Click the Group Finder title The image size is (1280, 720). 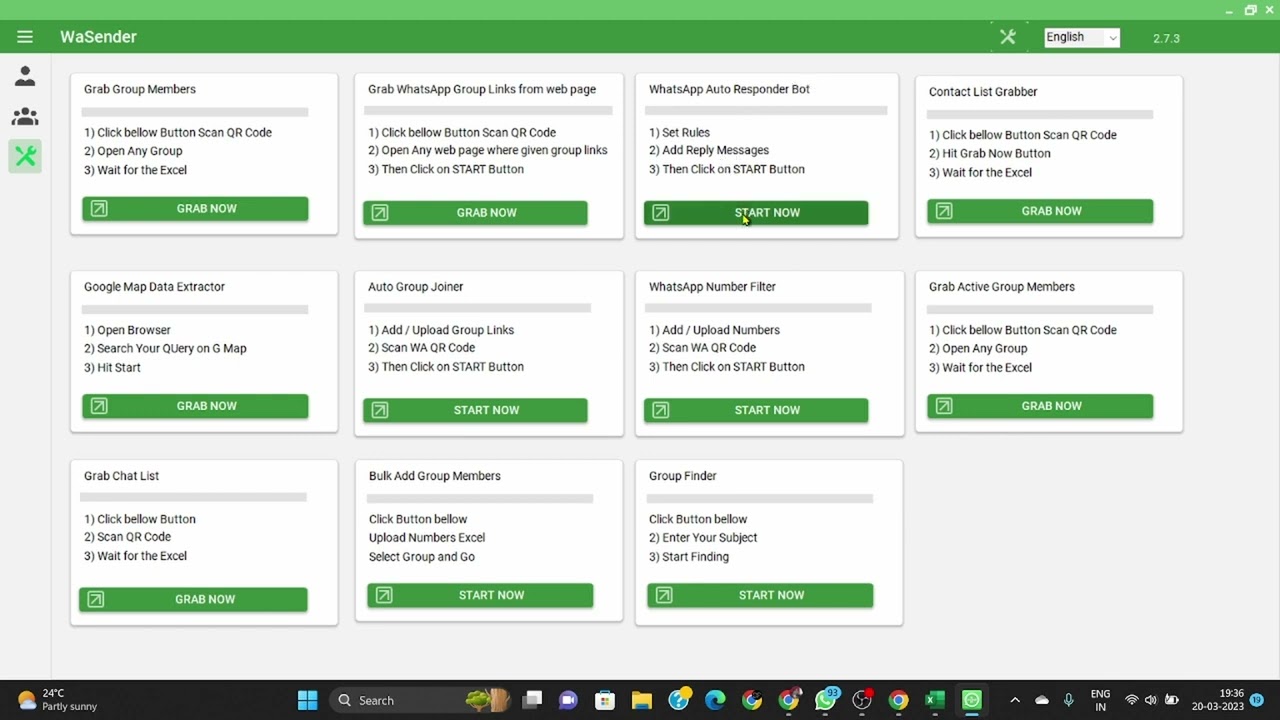click(683, 476)
